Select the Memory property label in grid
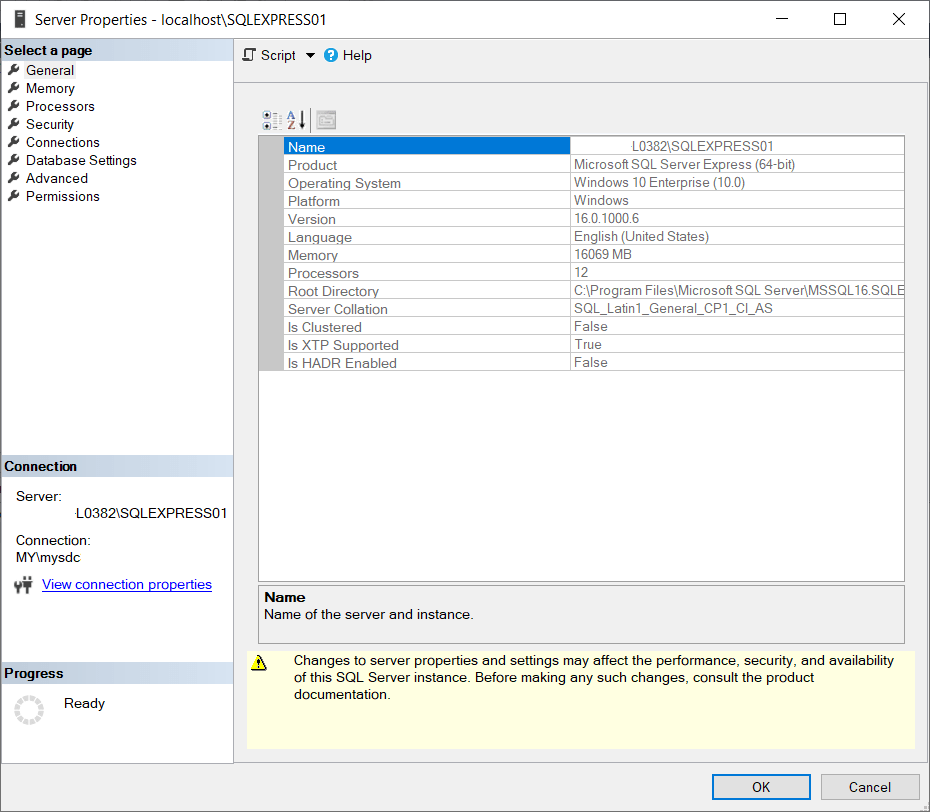Viewport: 930px width, 812px height. 313,255
